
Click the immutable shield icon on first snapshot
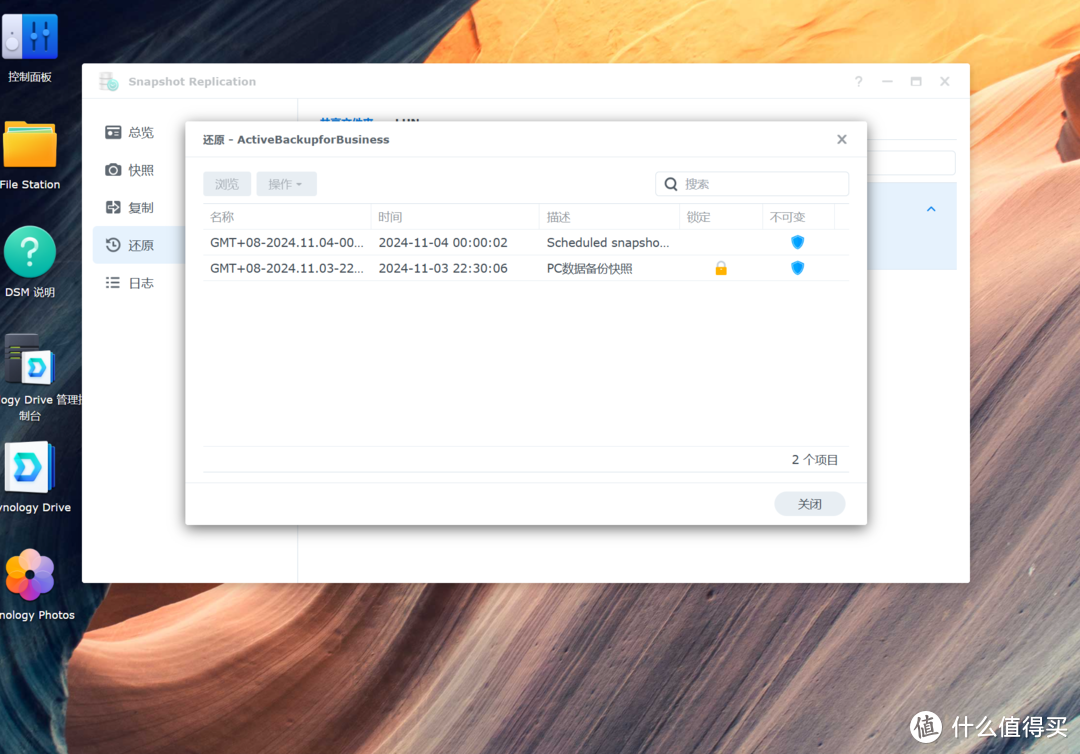(797, 242)
